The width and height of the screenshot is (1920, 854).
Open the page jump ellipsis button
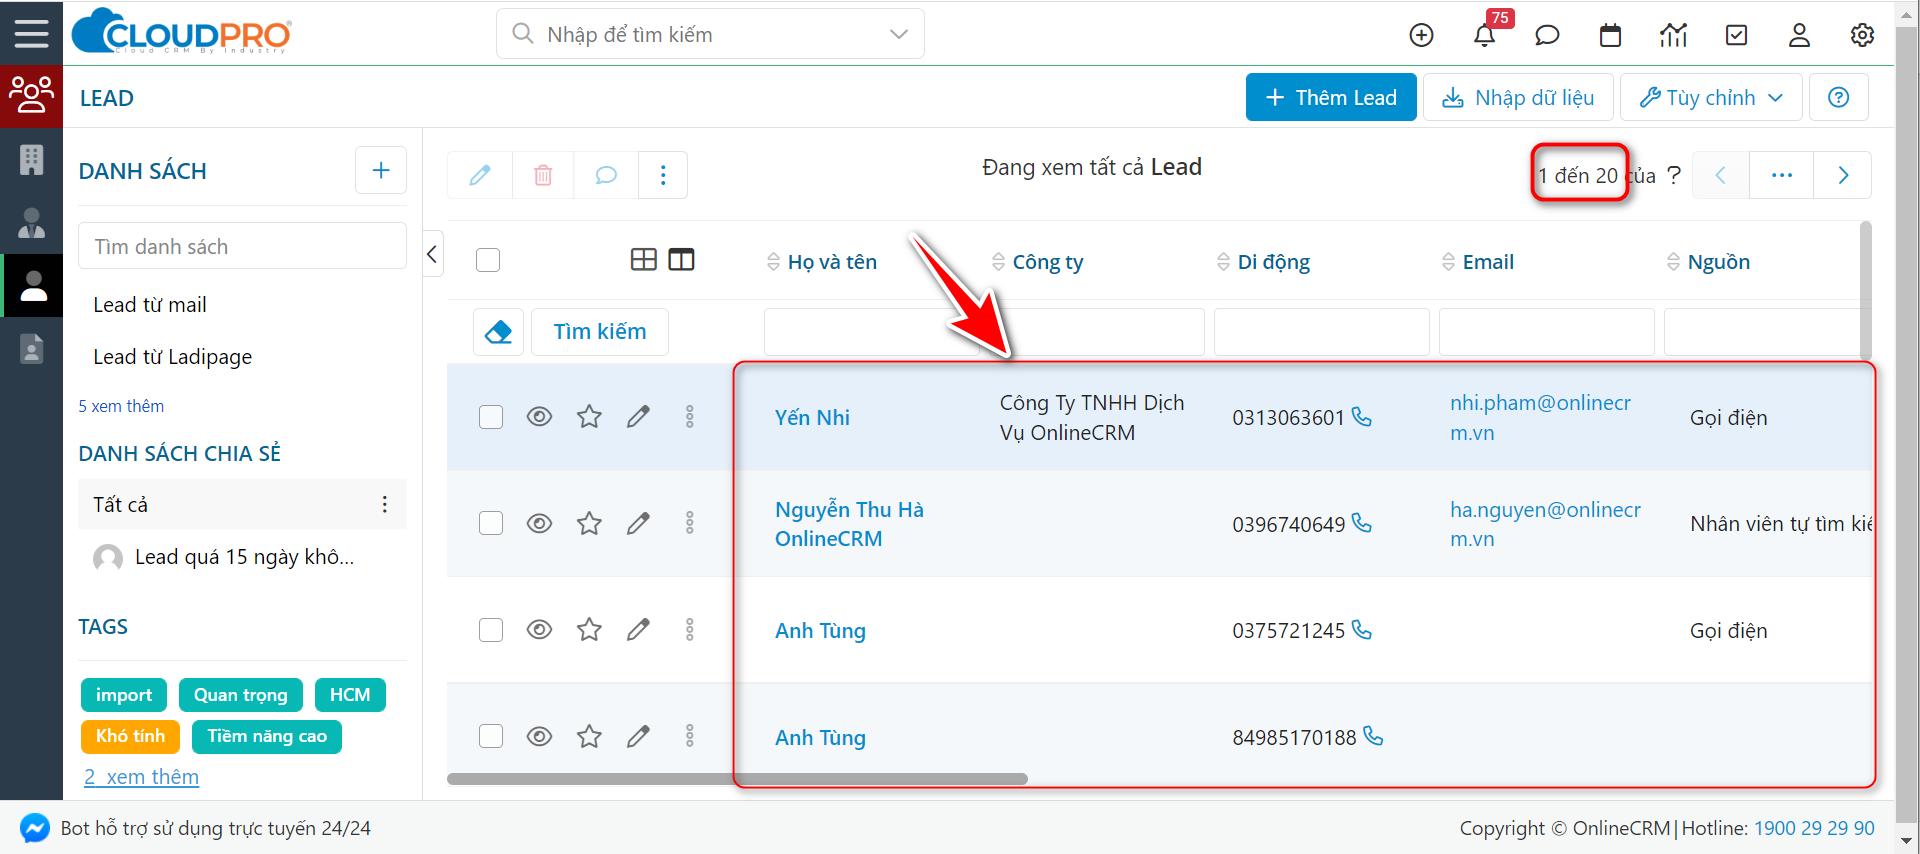click(1781, 175)
